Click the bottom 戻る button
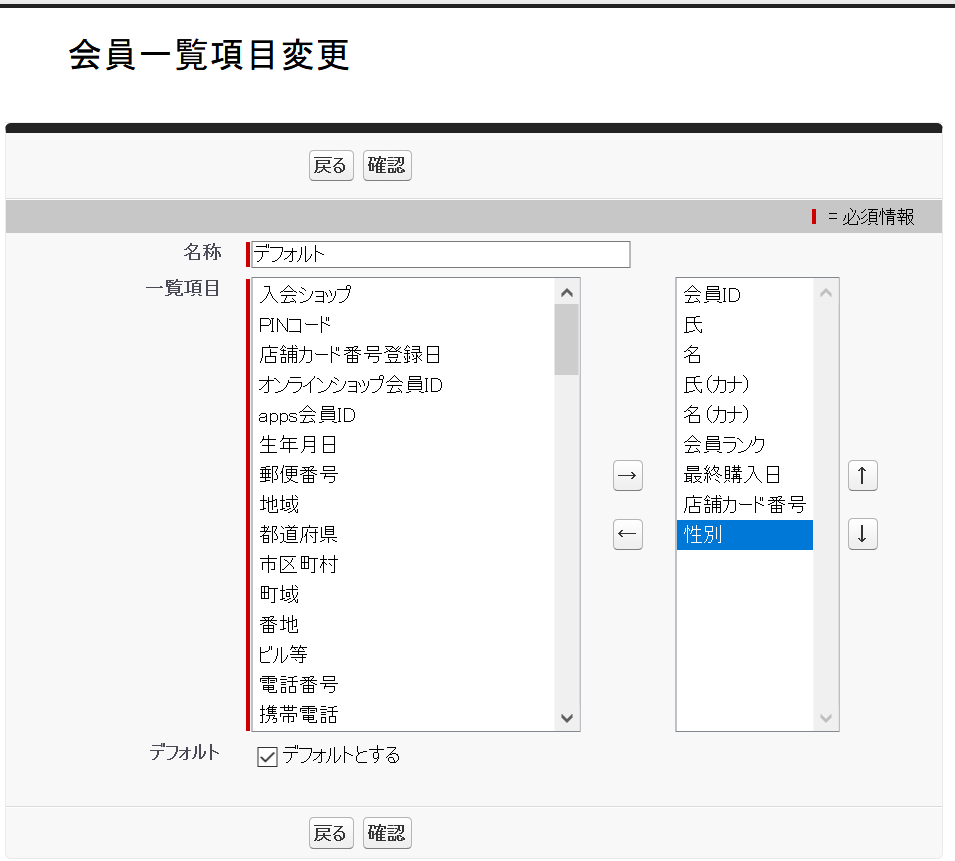 pos(330,832)
